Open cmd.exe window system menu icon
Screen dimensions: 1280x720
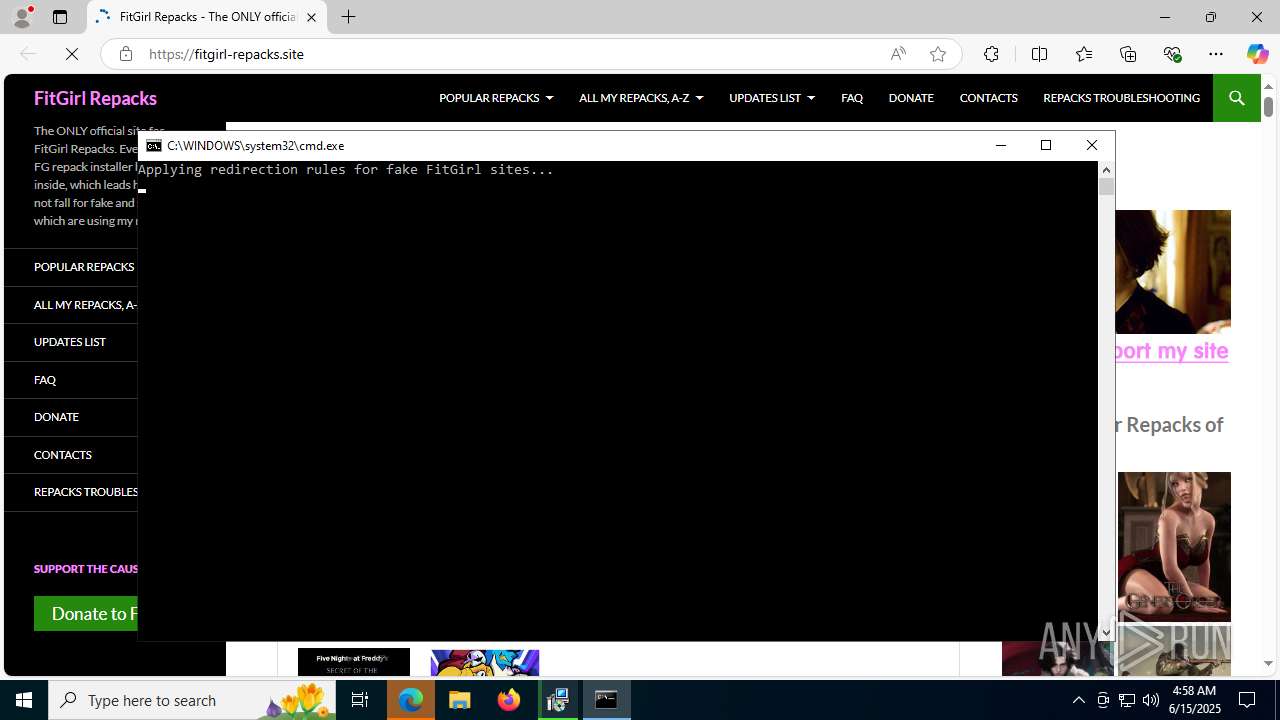click(154, 146)
